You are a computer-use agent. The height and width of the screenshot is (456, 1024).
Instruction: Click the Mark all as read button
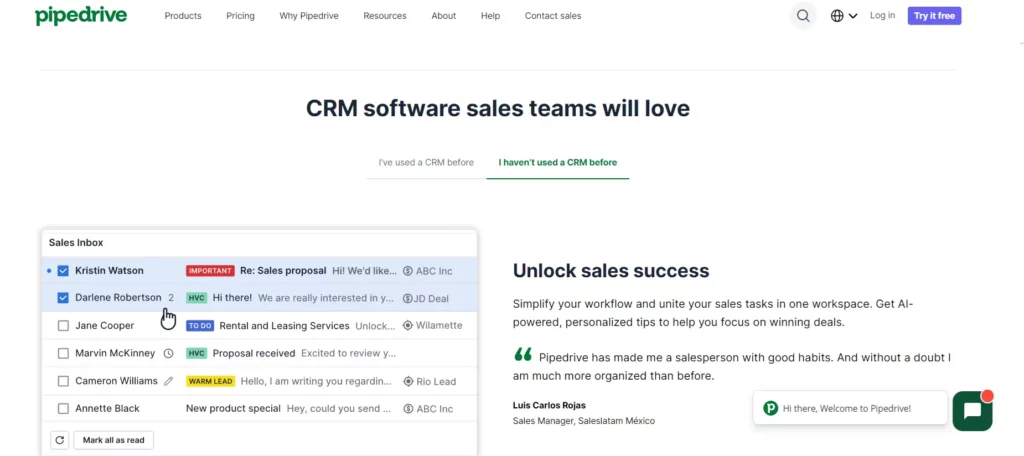114,440
